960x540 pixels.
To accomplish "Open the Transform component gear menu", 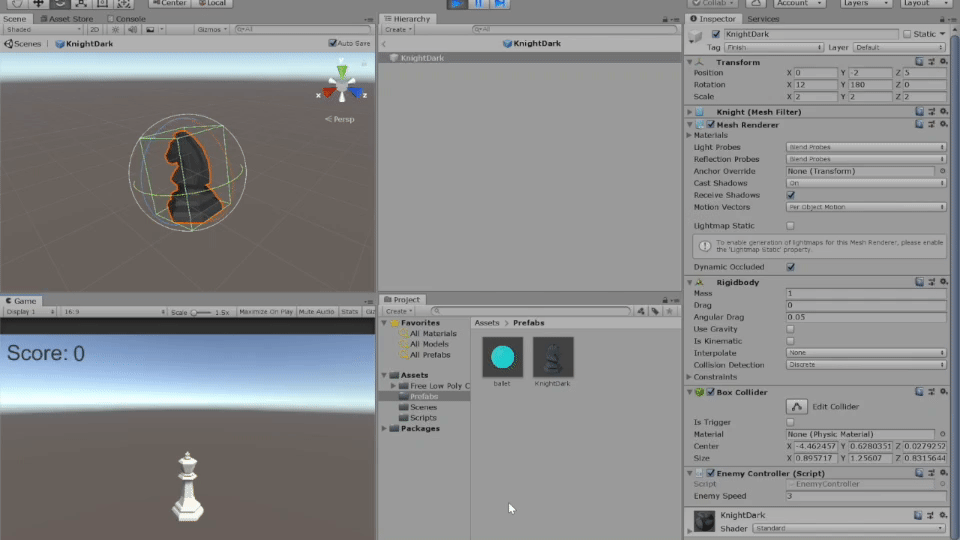I will tap(943, 62).
